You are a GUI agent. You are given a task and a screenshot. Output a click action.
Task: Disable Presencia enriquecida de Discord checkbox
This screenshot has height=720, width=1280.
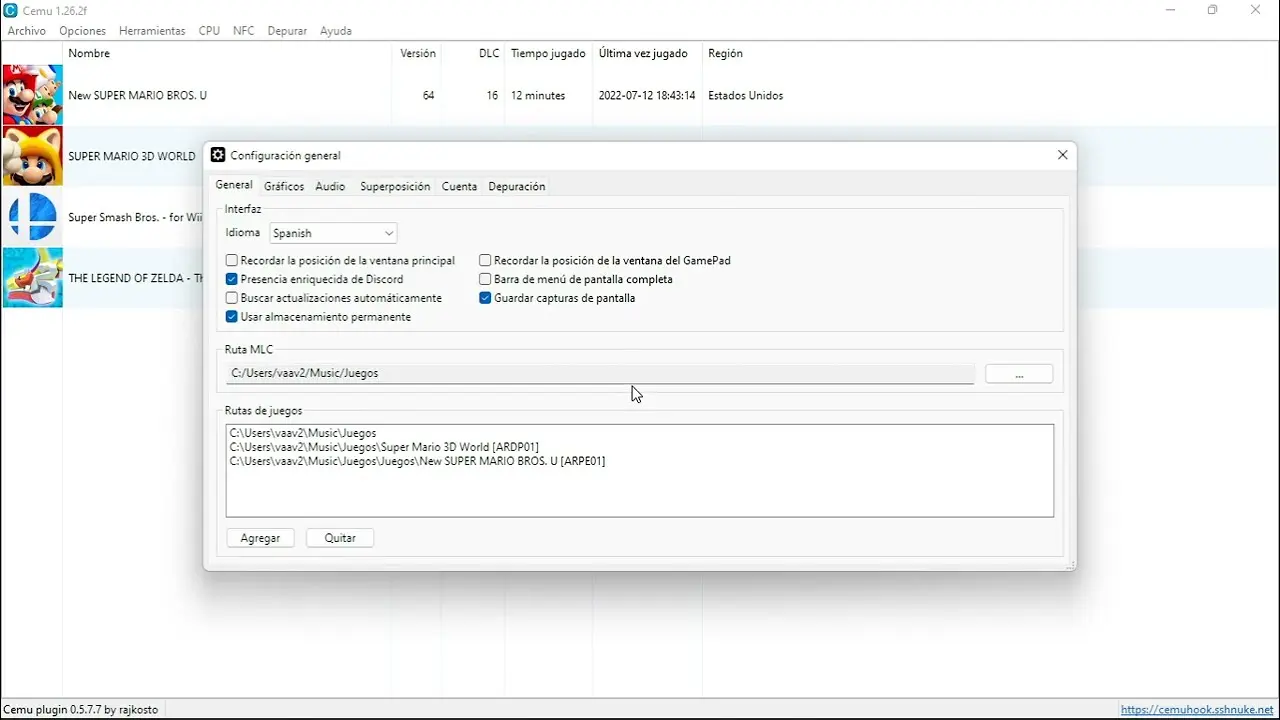232,280
